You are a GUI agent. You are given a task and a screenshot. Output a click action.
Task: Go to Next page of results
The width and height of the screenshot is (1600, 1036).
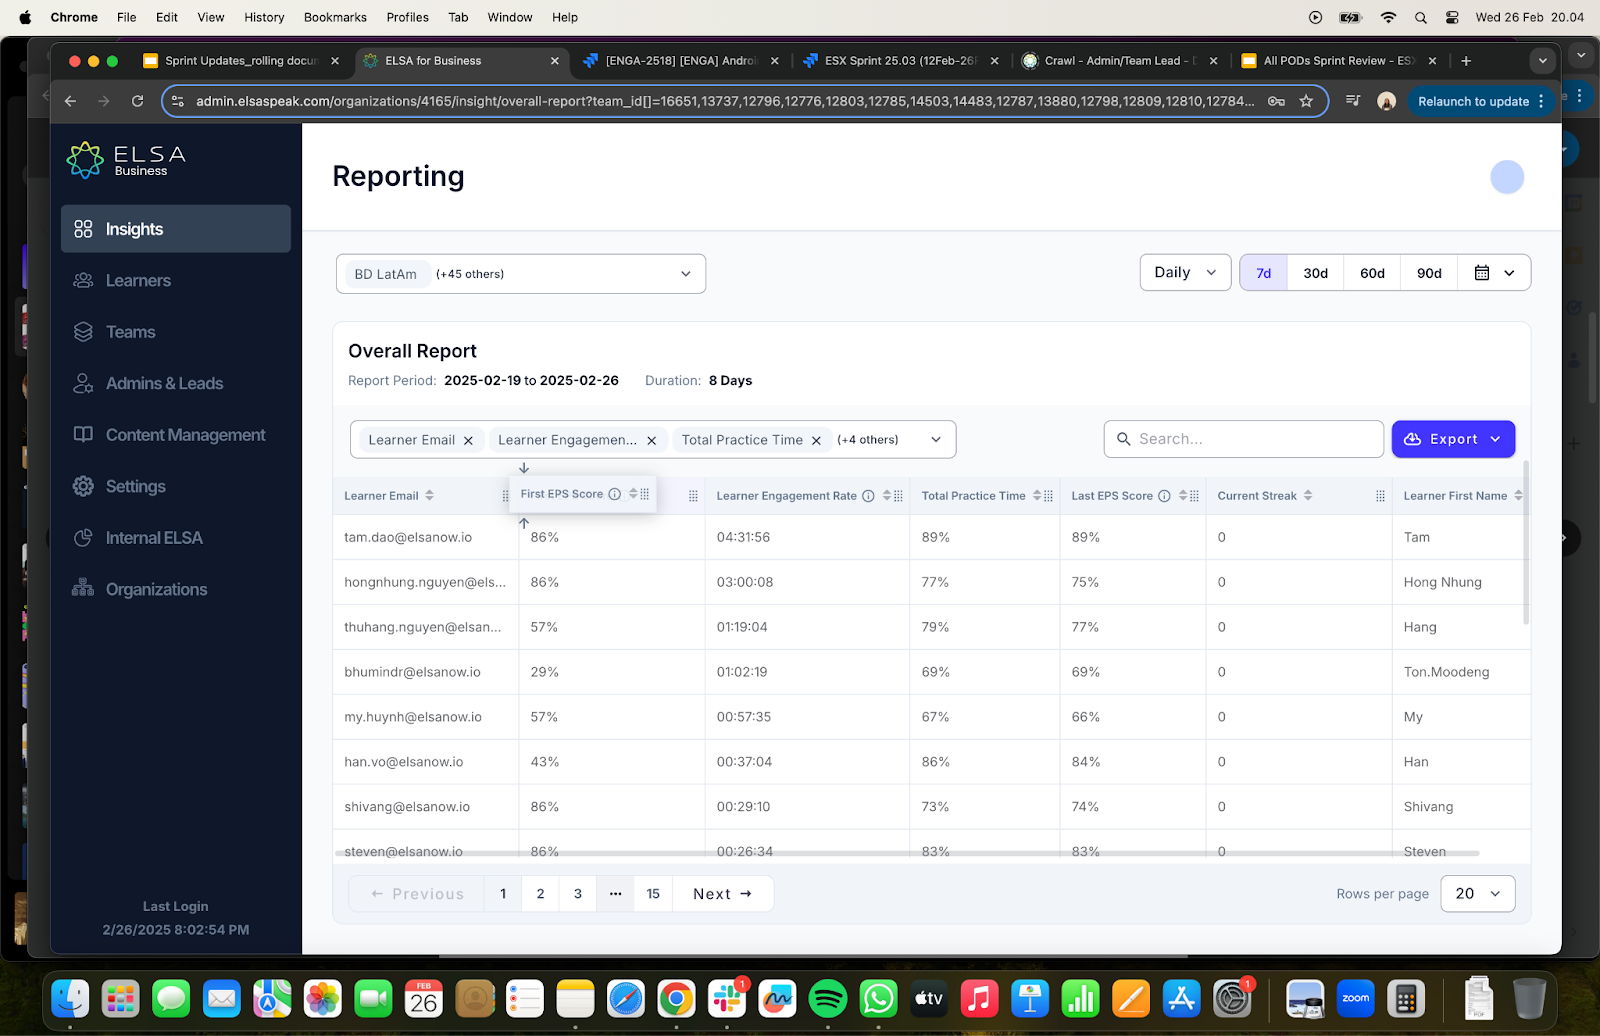(x=722, y=894)
